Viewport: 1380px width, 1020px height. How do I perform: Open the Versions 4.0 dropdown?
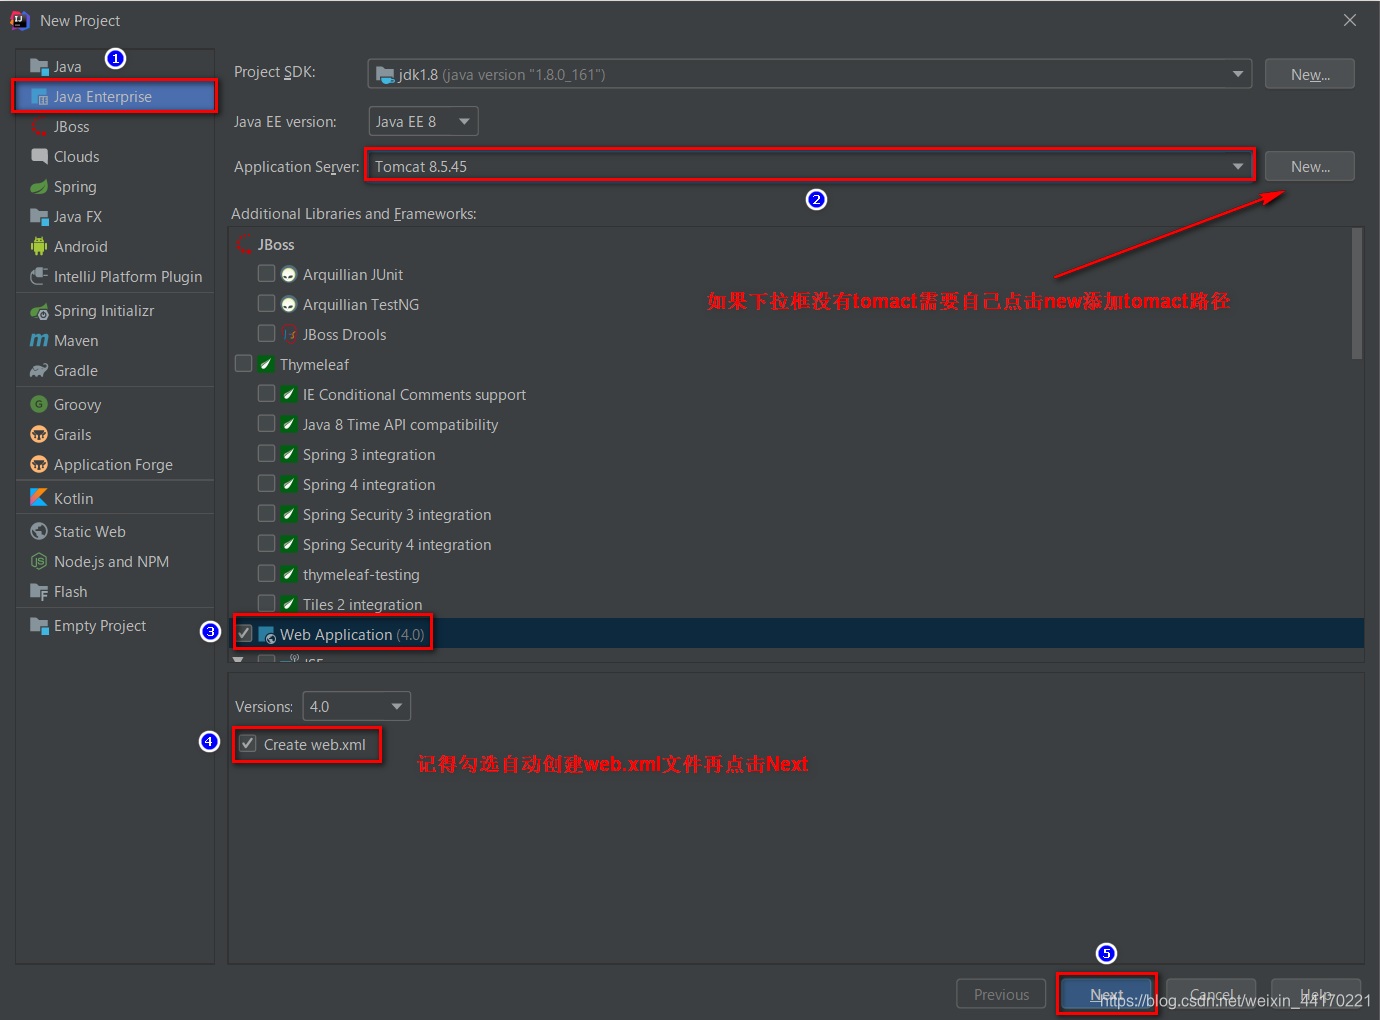[357, 706]
